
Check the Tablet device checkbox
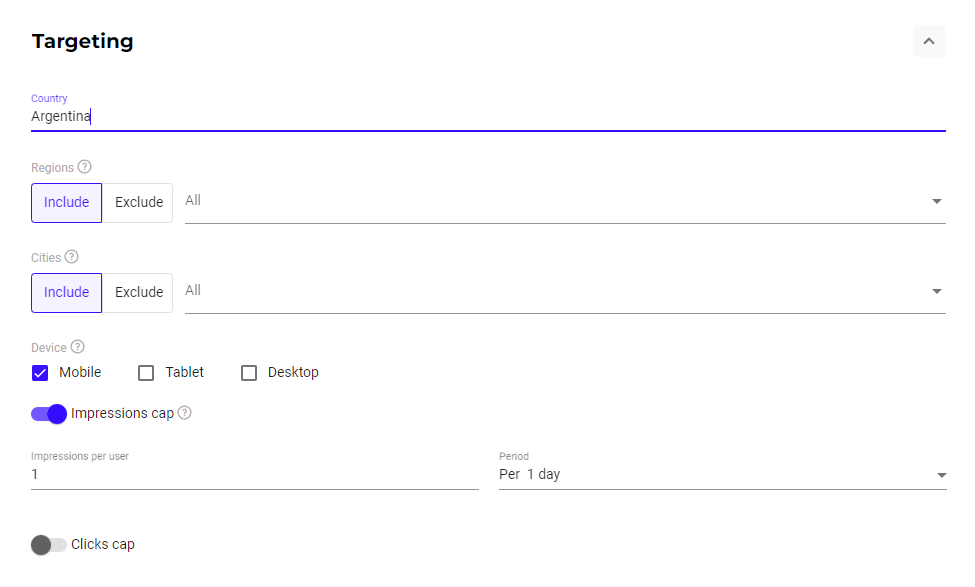(x=145, y=372)
